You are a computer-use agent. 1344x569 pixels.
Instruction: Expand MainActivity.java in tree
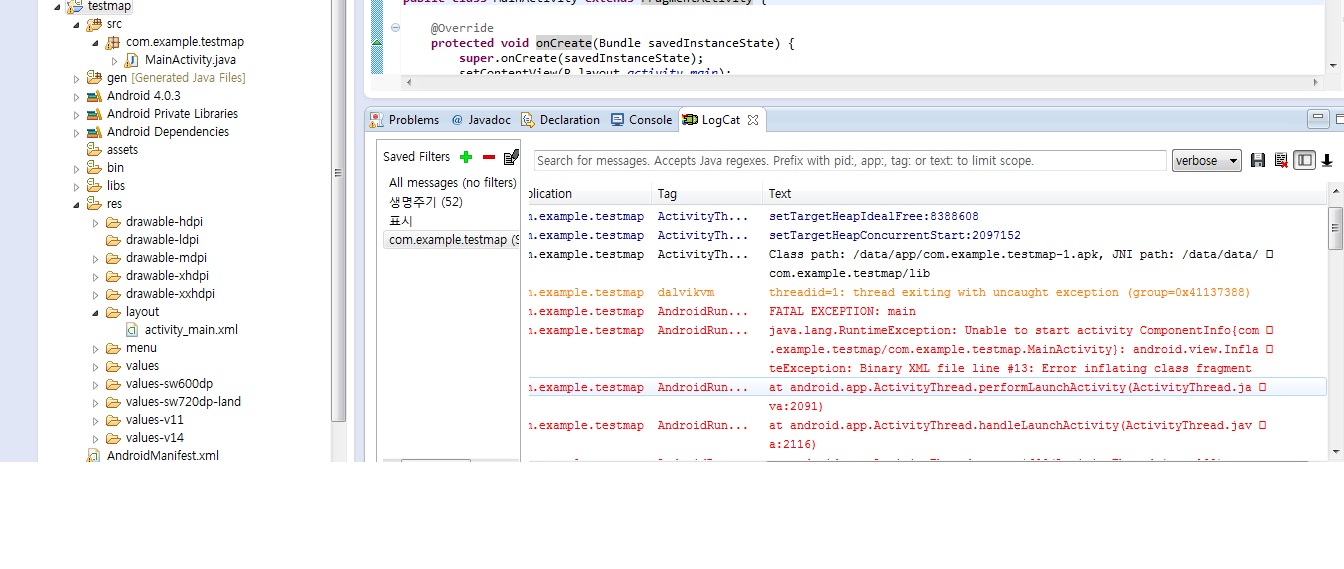click(114, 60)
